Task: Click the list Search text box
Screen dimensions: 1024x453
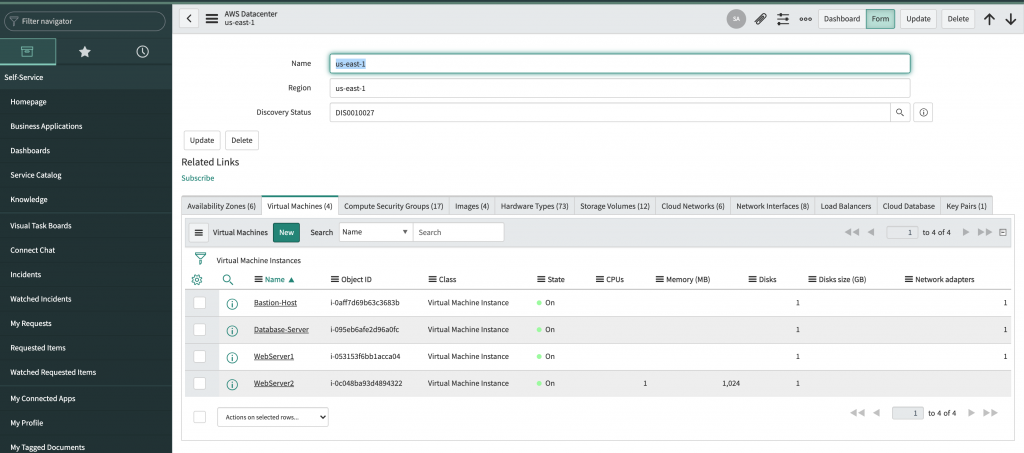Action: [458, 232]
